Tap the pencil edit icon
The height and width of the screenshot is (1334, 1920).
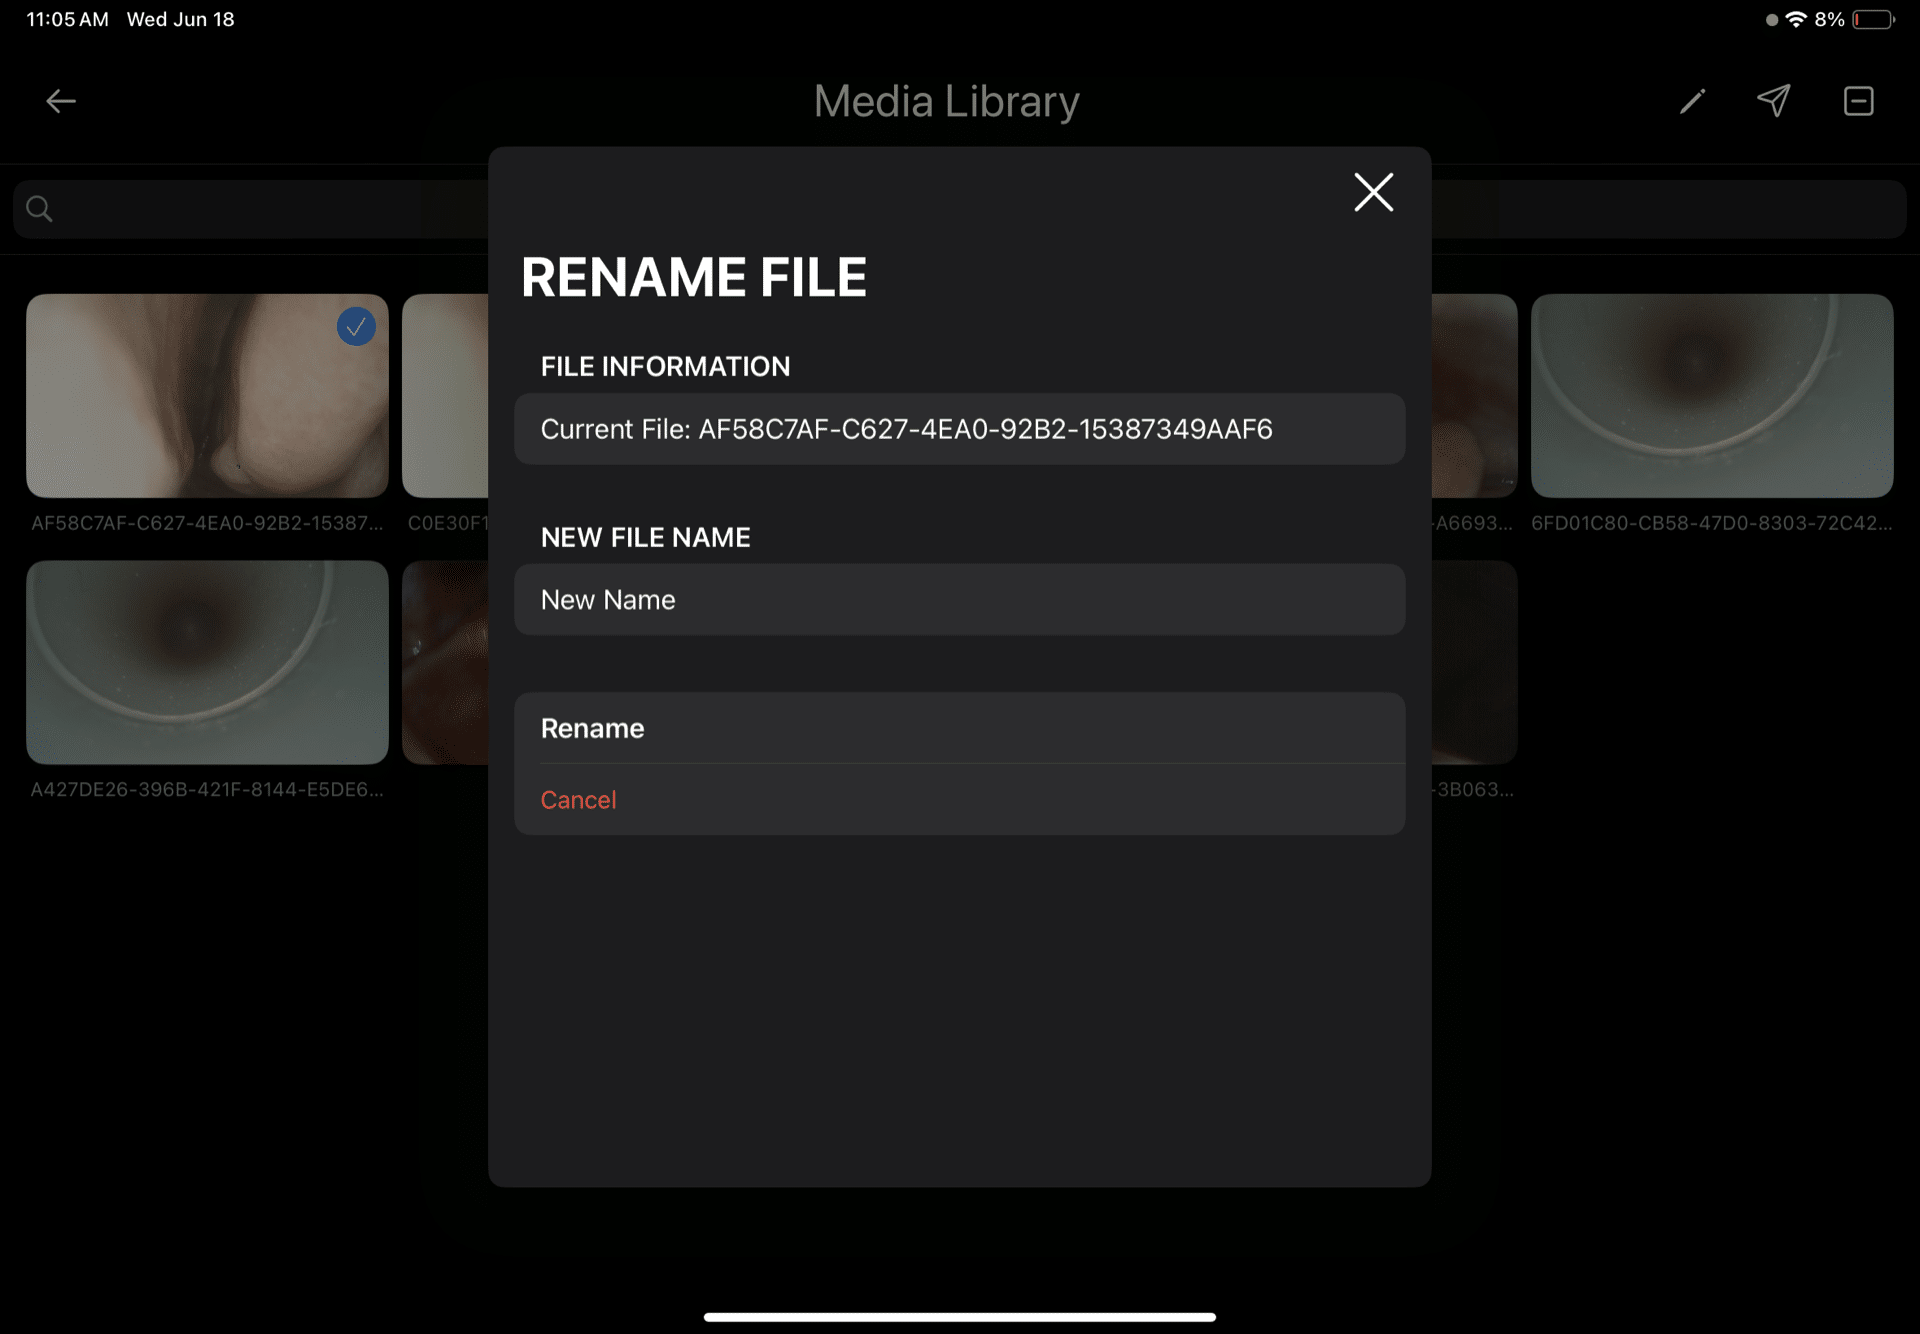(1692, 101)
